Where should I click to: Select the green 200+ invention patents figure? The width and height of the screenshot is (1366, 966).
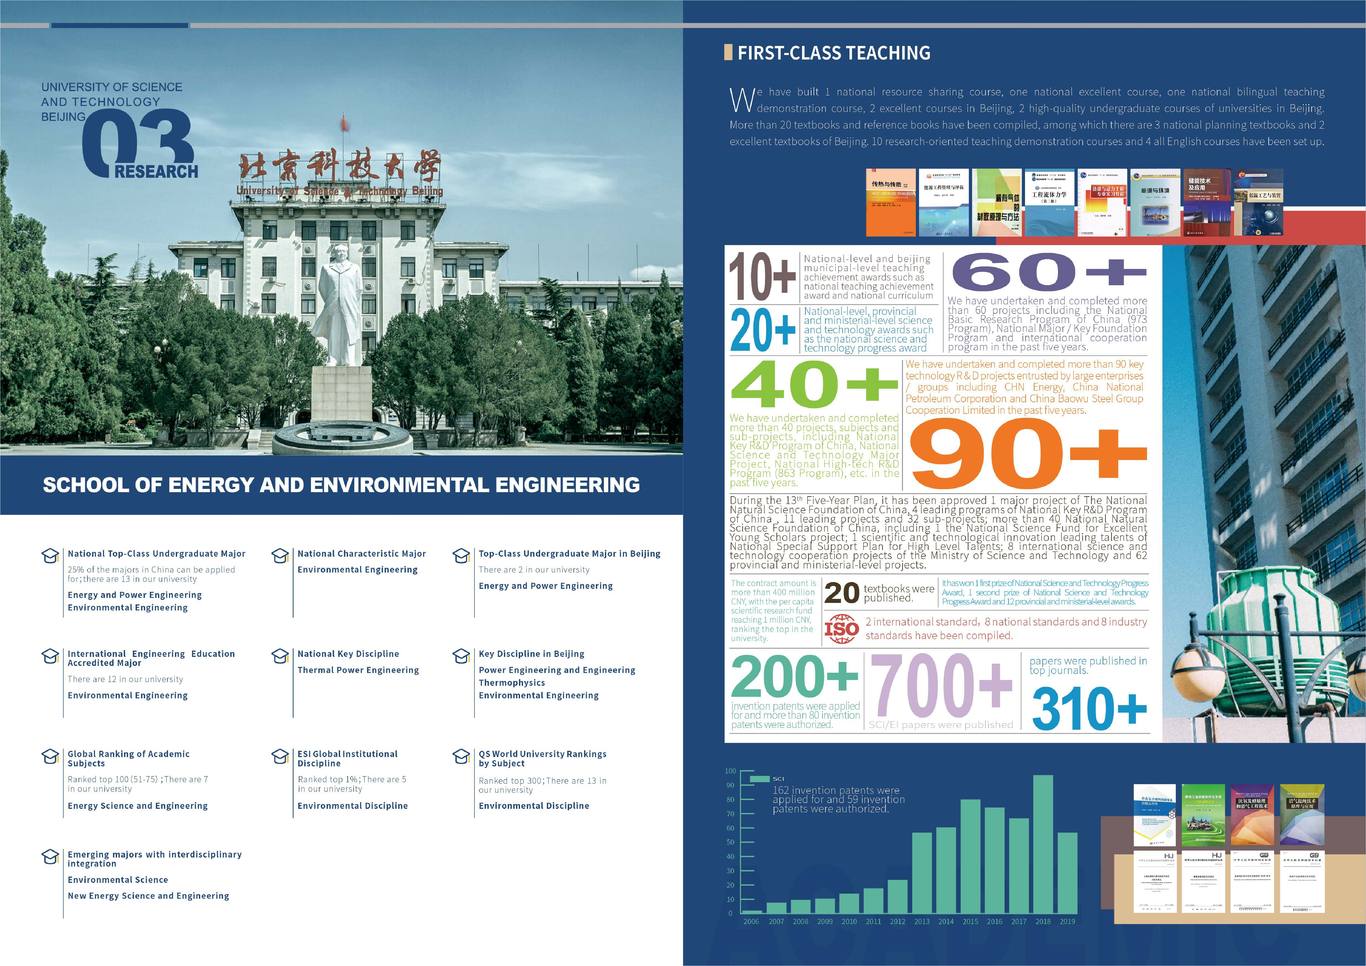pyautogui.click(x=795, y=677)
